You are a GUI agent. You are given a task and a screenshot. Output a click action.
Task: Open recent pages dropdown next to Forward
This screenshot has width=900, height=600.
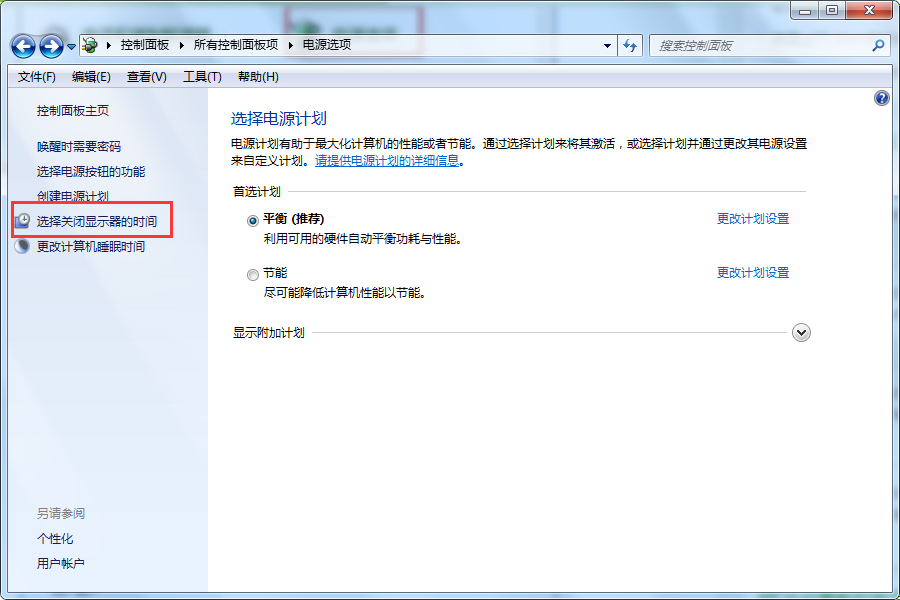coord(72,47)
